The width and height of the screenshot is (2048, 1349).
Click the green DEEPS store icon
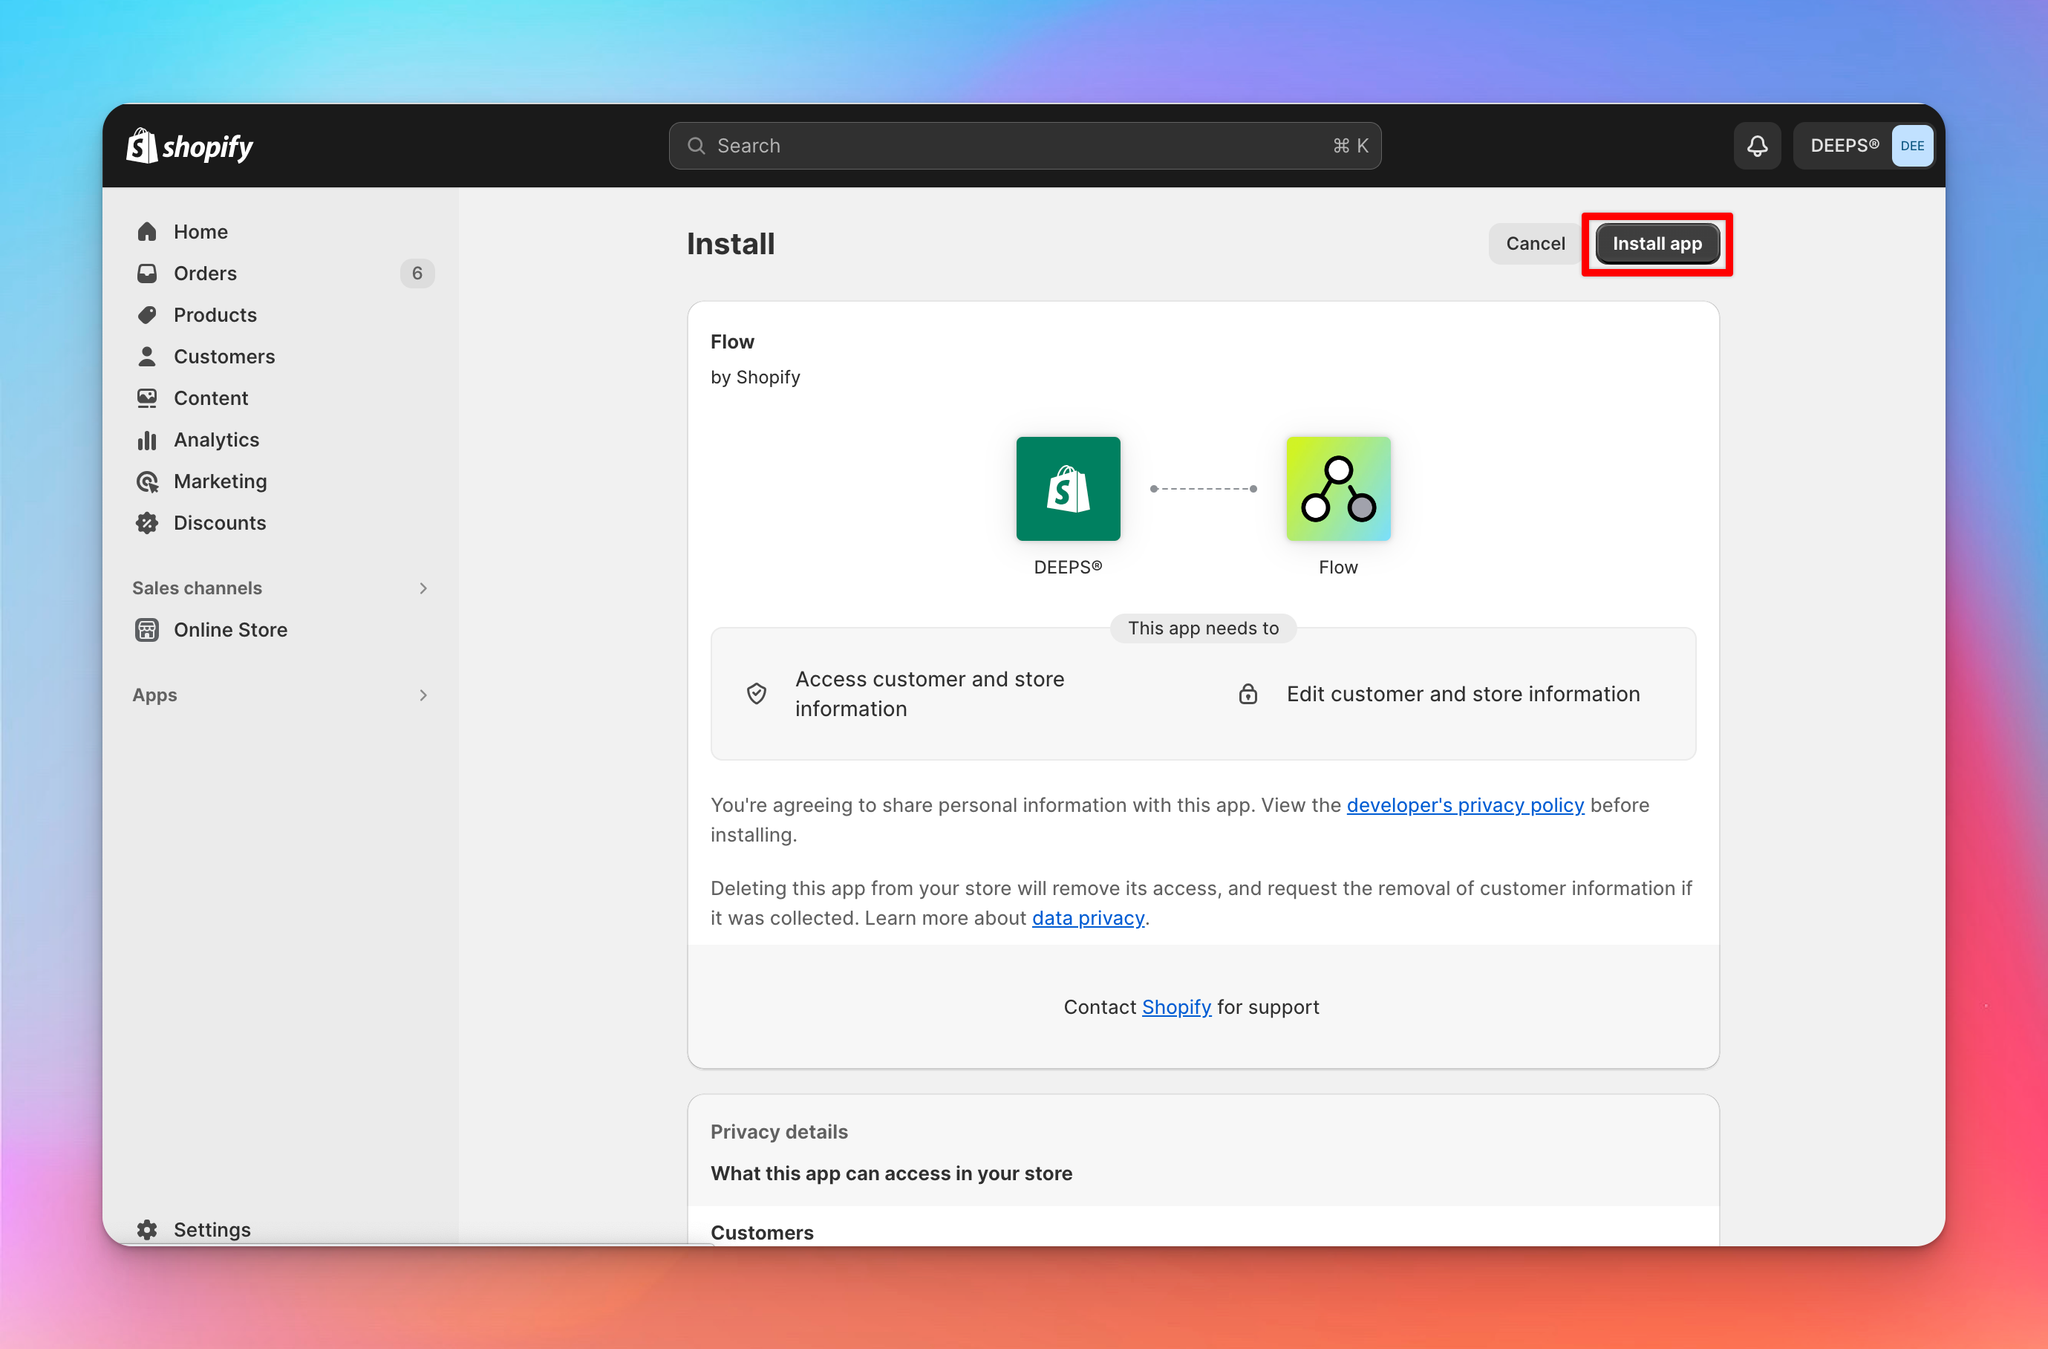click(x=1068, y=489)
